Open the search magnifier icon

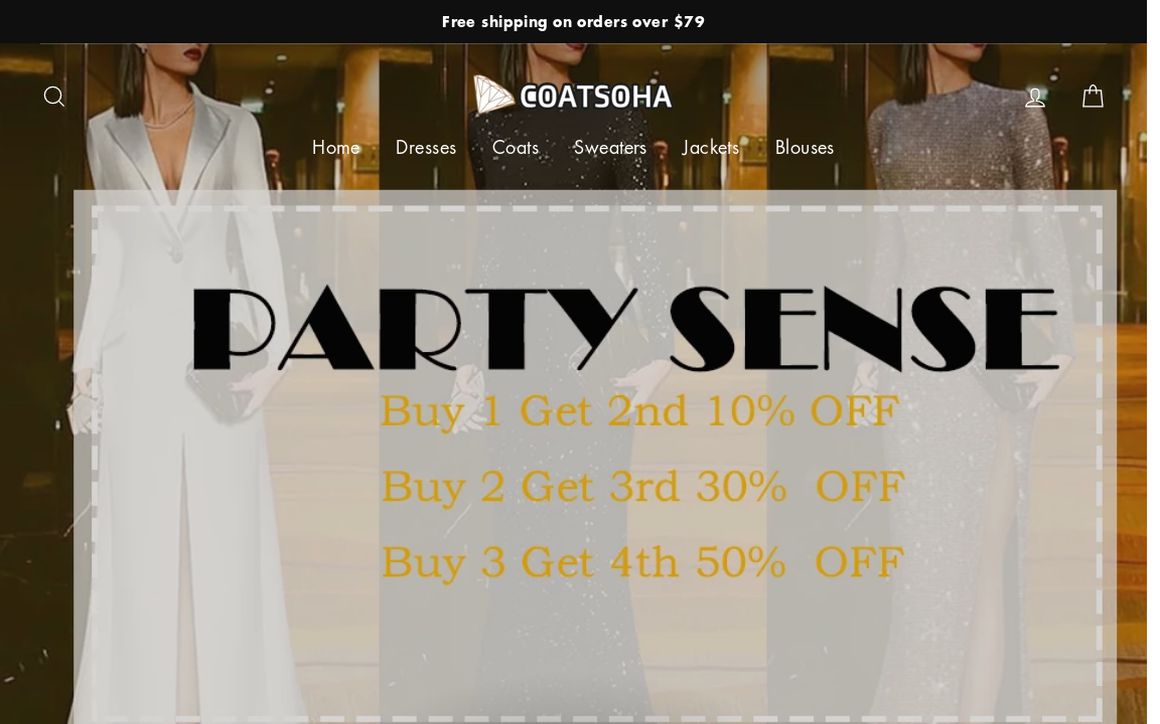[54, 96]
